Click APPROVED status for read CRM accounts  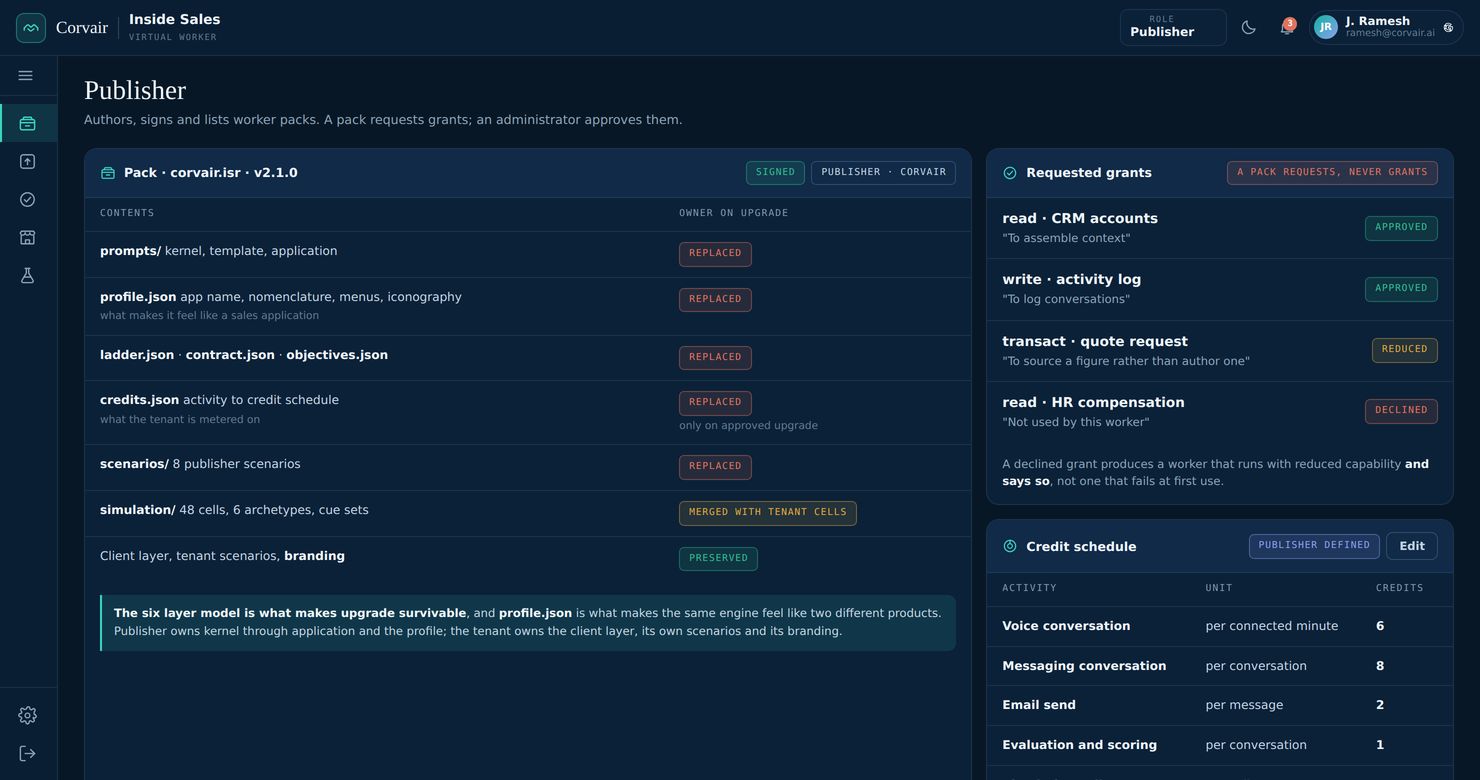tap(1401, 228)
